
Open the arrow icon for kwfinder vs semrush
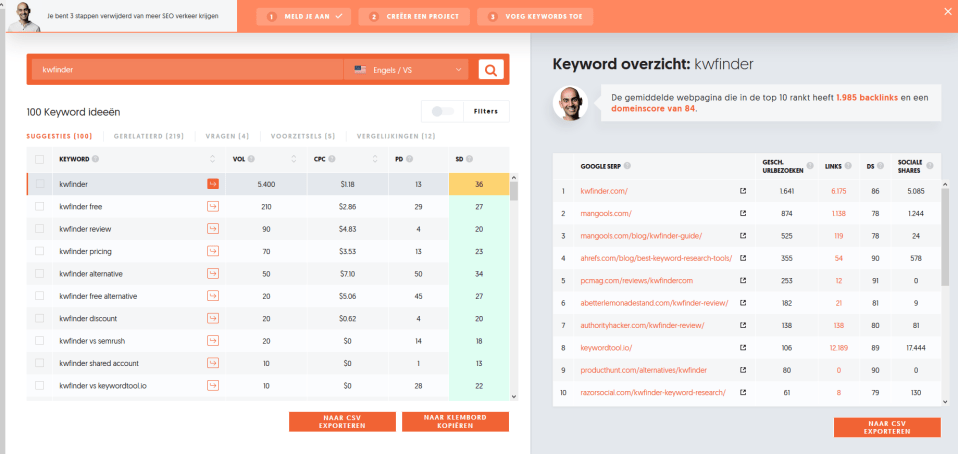[213, 340]
